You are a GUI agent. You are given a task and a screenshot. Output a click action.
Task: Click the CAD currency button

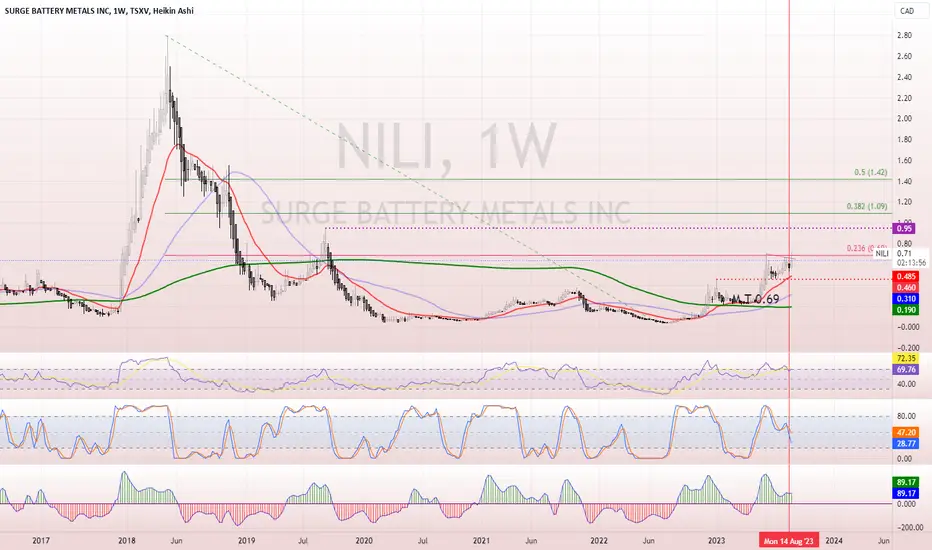point(906,11)
